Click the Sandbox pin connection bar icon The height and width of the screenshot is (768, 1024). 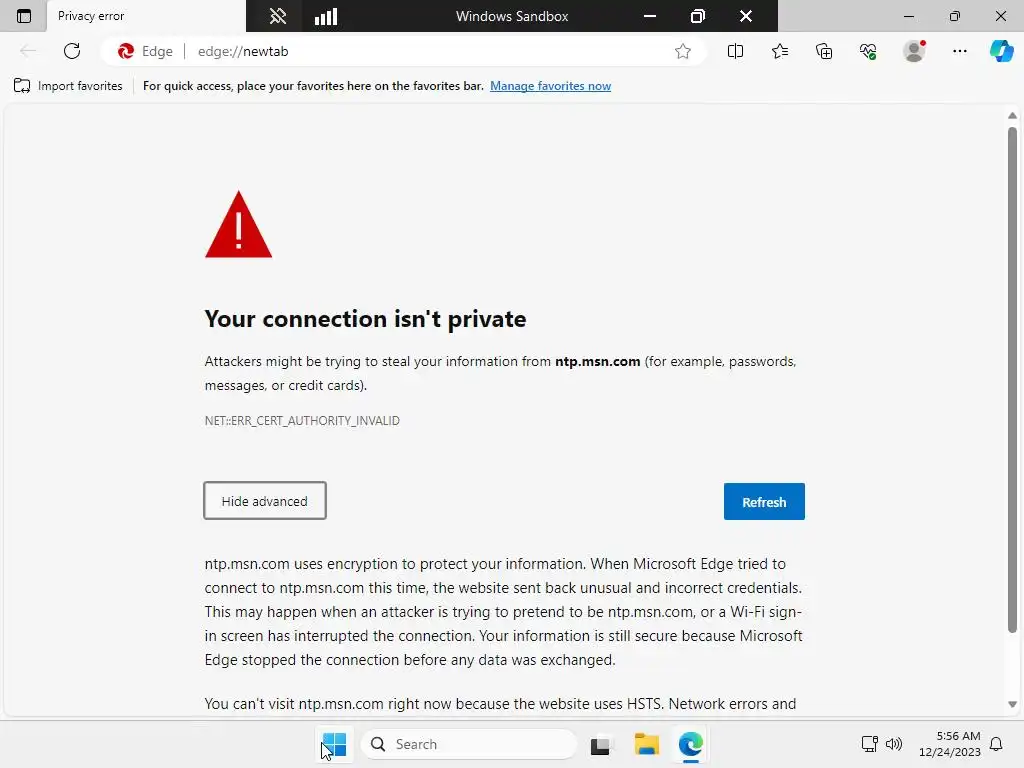click(x=278, y=16)
